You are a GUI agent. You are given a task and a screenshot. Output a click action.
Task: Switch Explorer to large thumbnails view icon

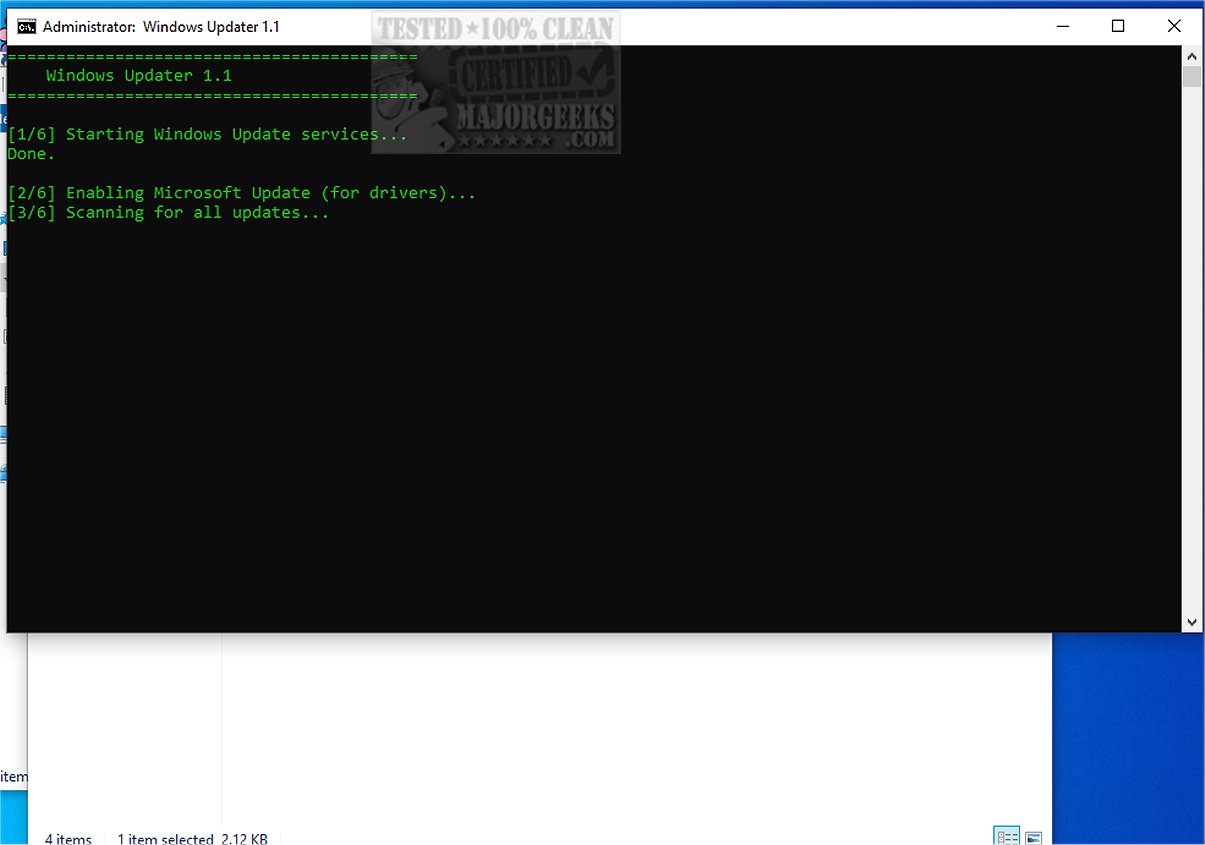click(x=1034, y=837)
